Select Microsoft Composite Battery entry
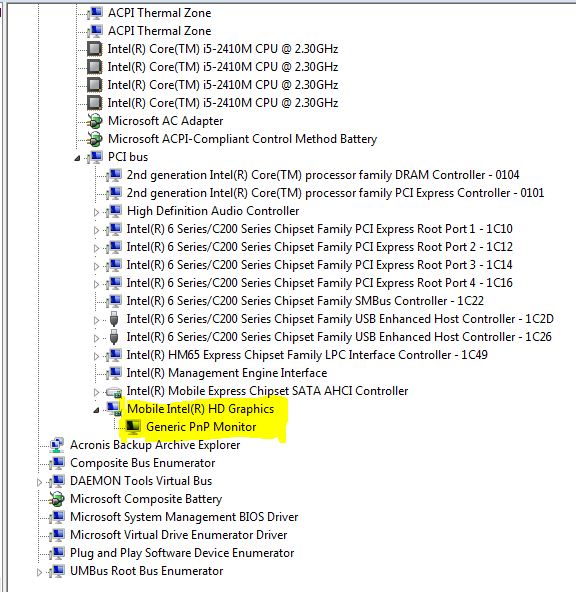576x592 pixels. 146,499
